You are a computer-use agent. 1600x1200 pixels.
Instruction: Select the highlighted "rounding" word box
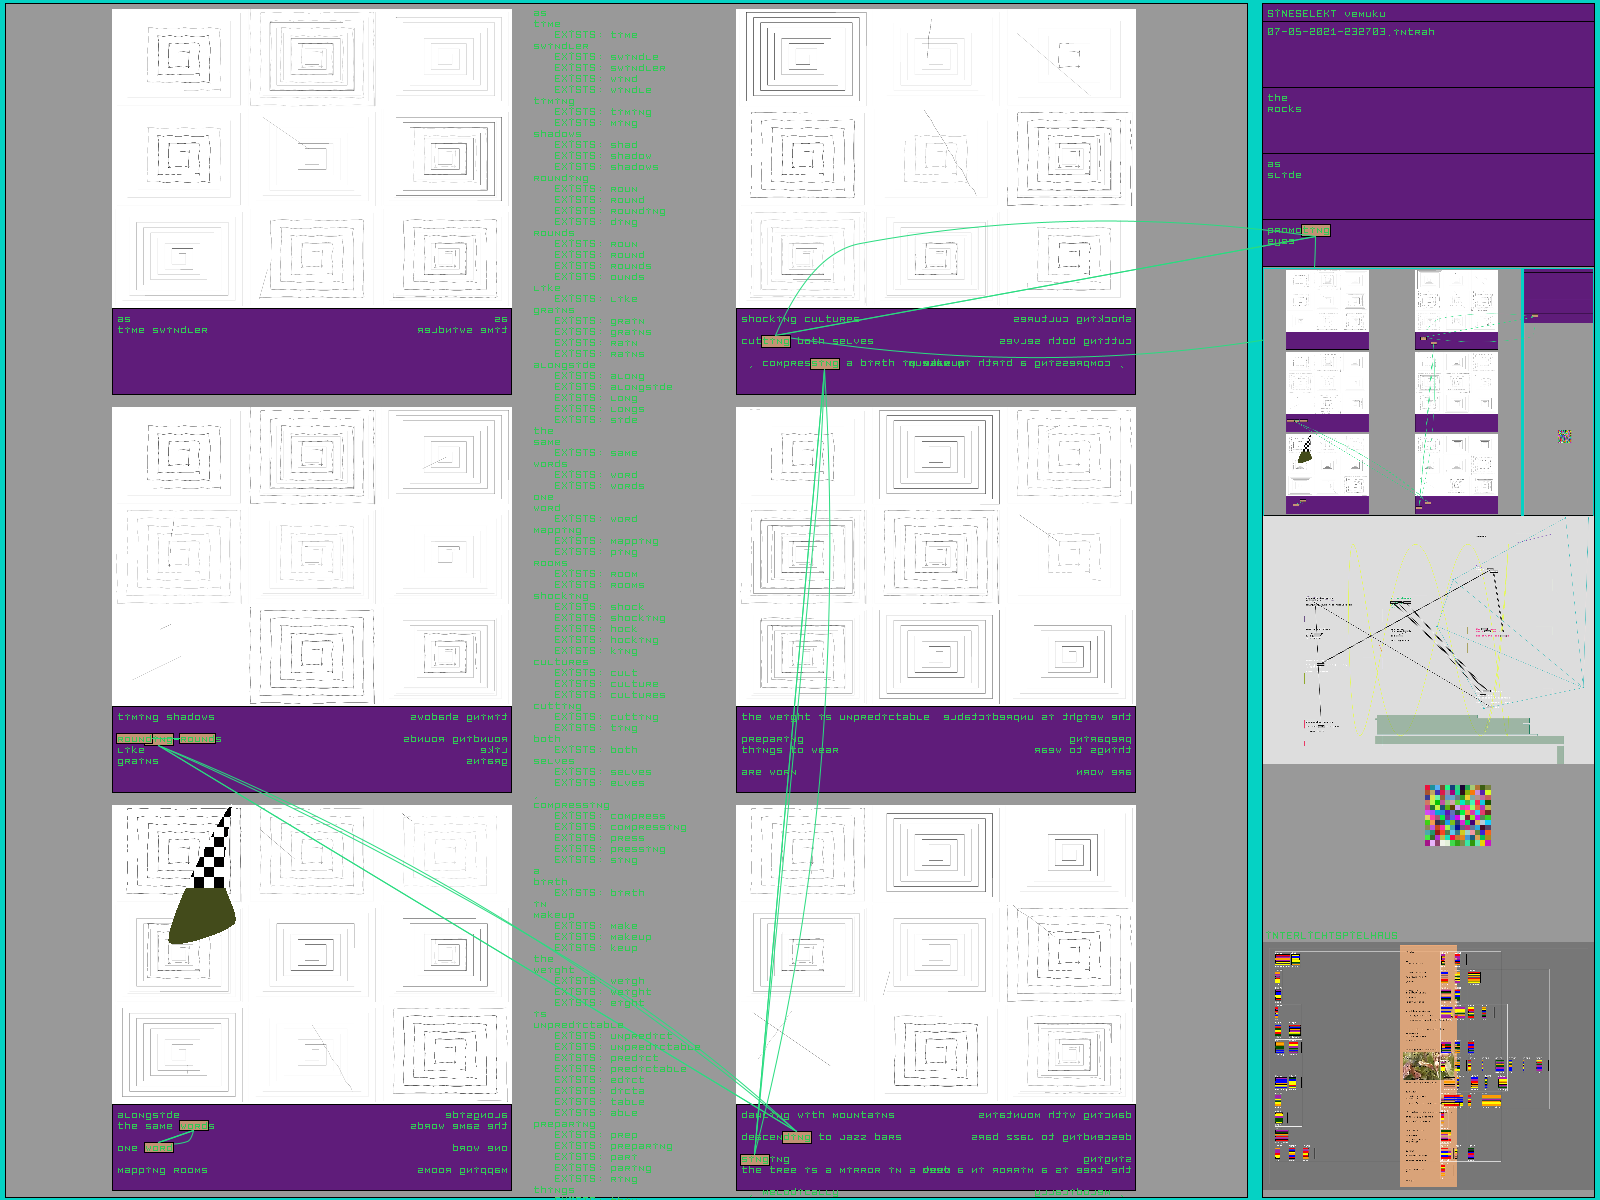tap(145, 739)
